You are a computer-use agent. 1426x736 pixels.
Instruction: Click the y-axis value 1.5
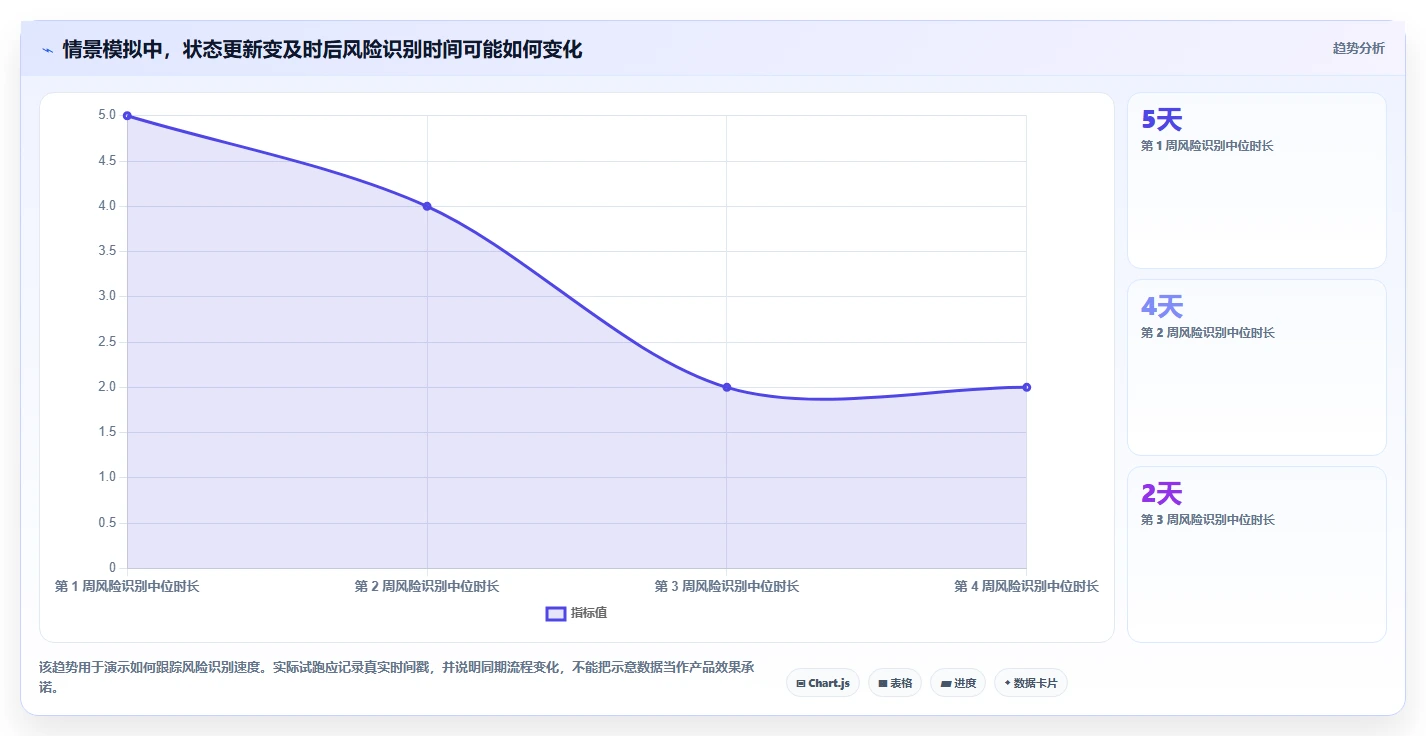[106, 432]
